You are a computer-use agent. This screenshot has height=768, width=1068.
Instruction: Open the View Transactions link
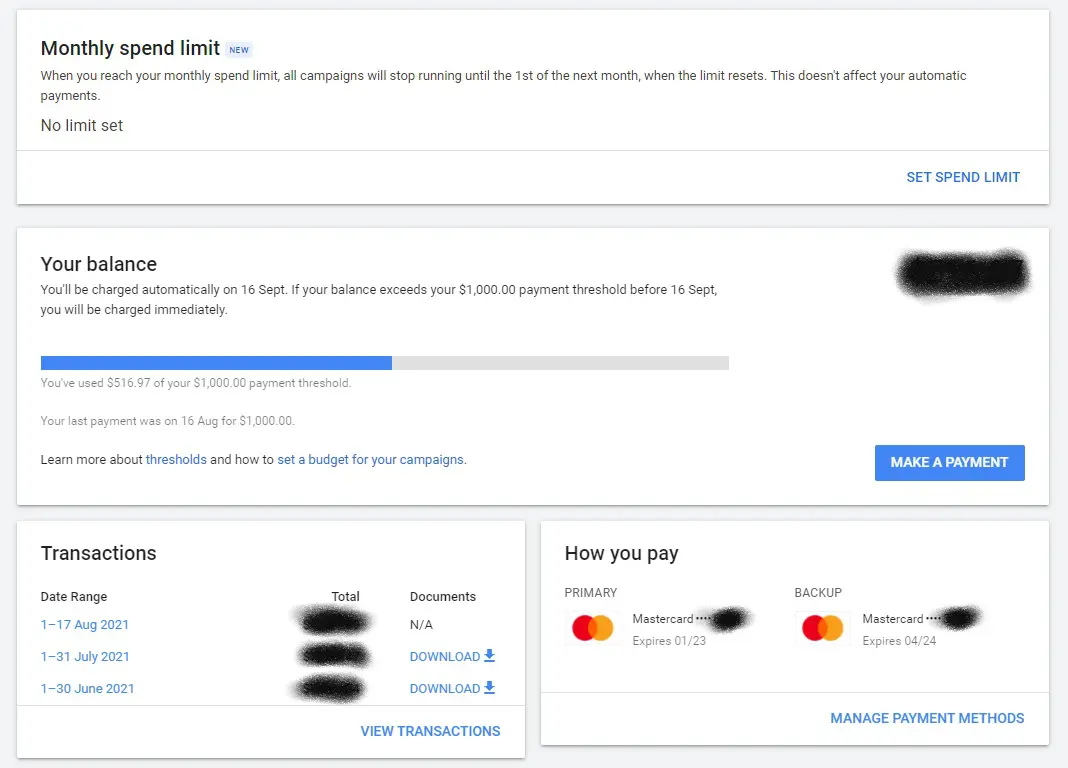coord(430,731)
